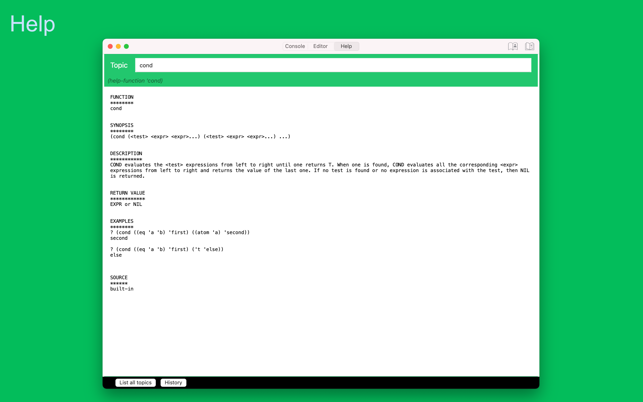The image size is (643, 402).
Task: Click the EXAMPLES section heading
Action: pos(122,221)
